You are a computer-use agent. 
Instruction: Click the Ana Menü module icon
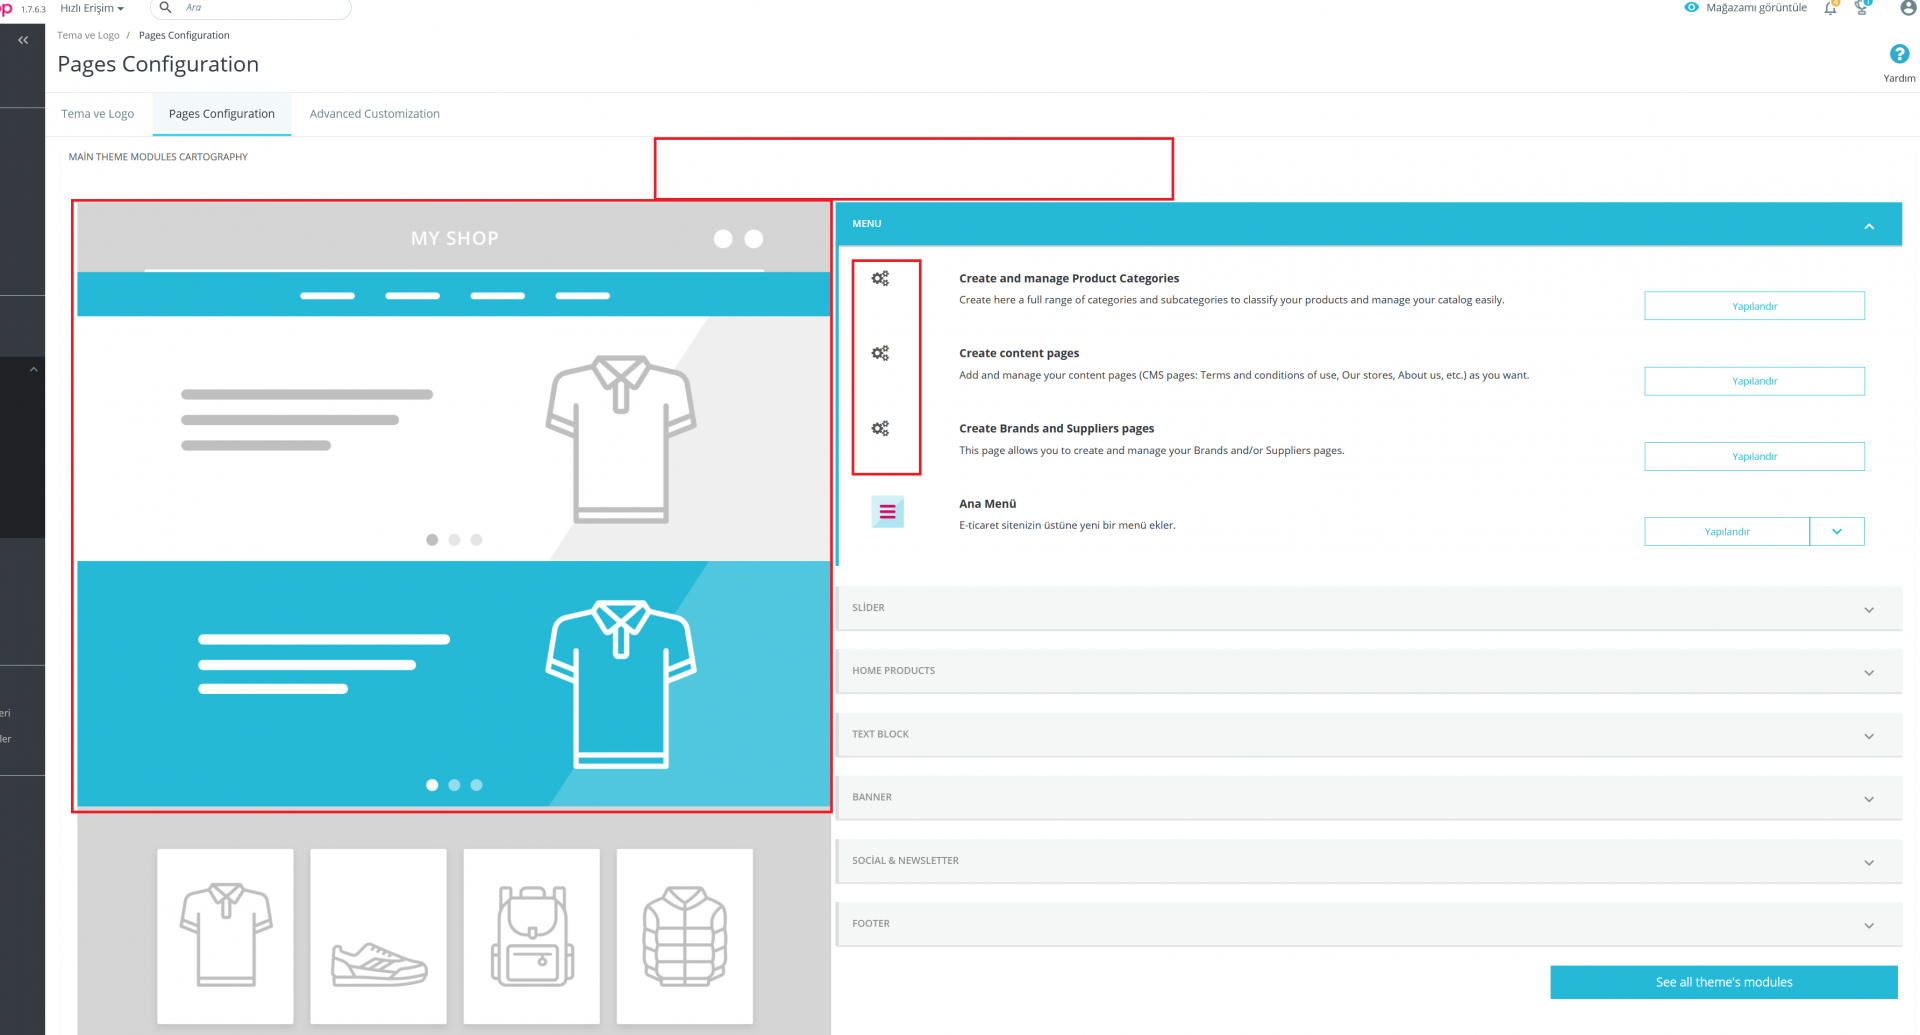tap(887, 512)
